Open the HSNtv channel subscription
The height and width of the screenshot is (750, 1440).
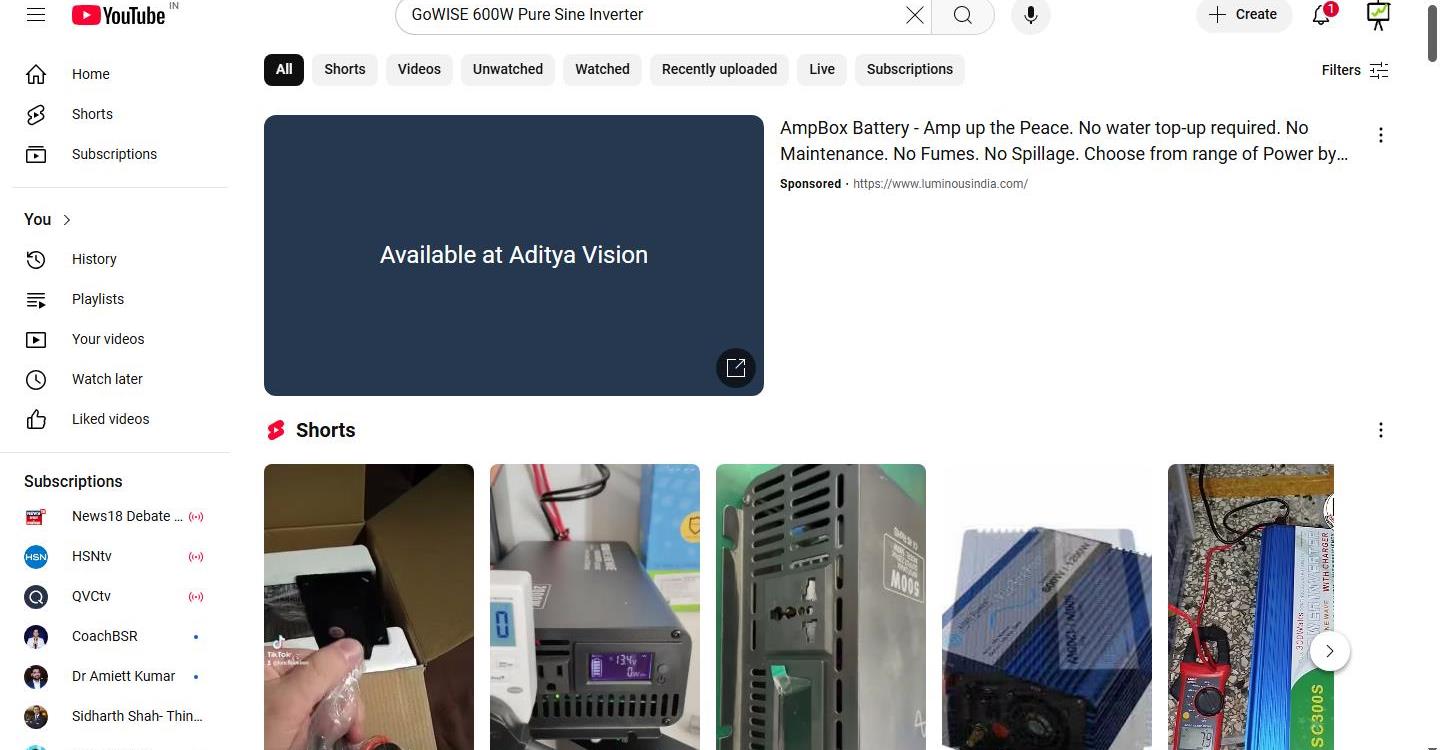[120, 556]
